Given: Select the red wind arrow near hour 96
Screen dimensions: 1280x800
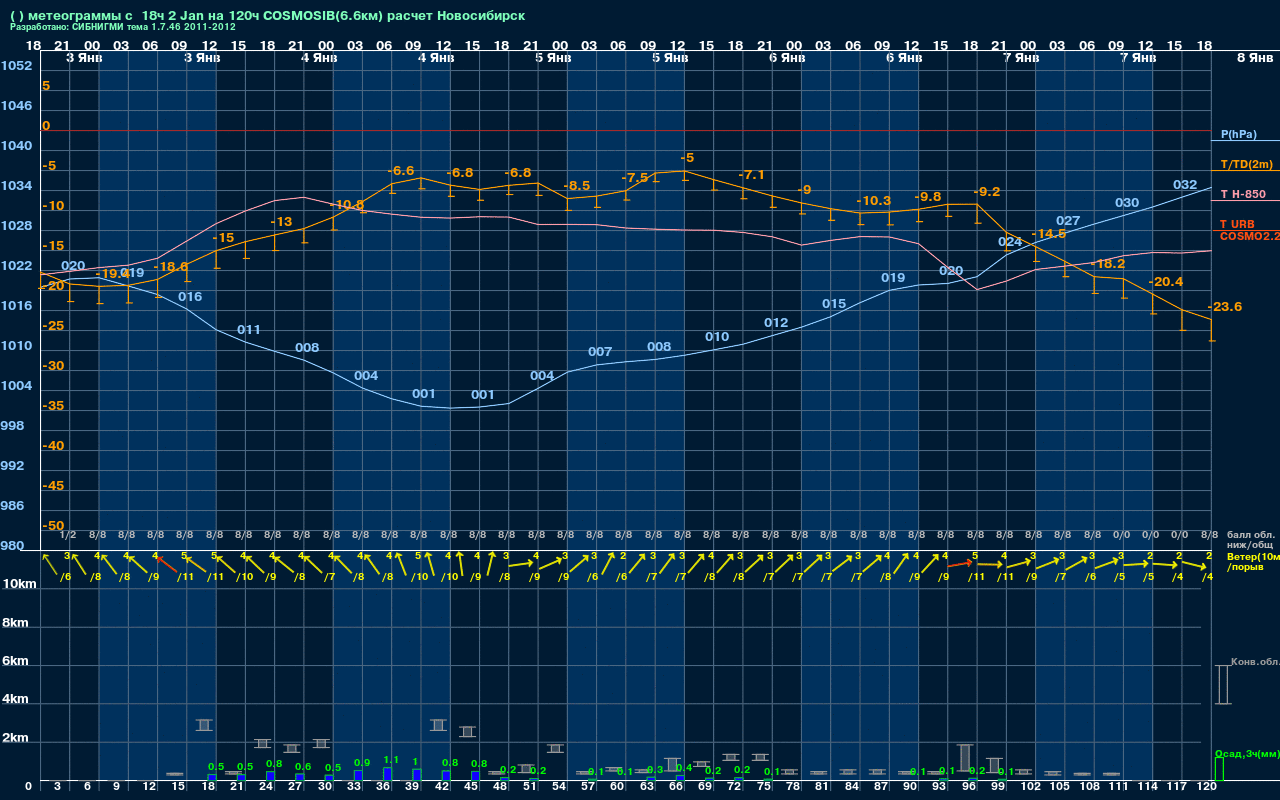Looking at the screenshot, I should point(959,564).
